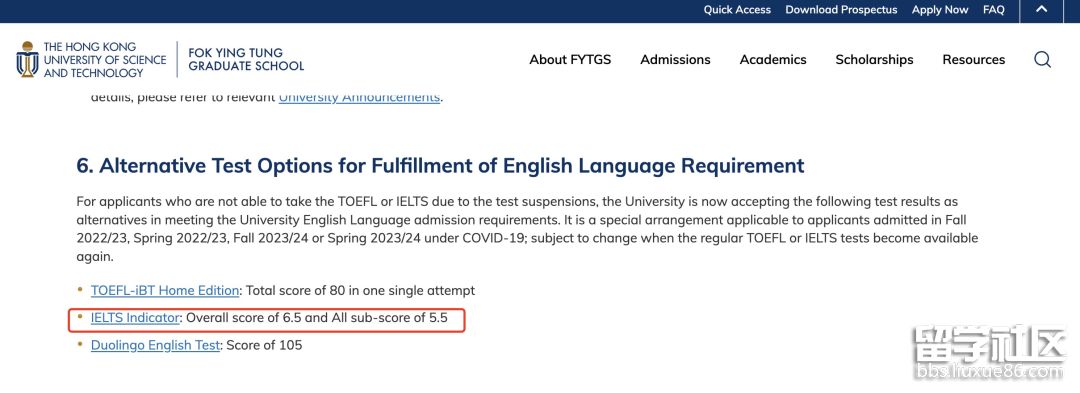The height and width of the screenshot is (393, 1080).
Task: Open the Admissions menu
Action: click(x=675, y=60)
